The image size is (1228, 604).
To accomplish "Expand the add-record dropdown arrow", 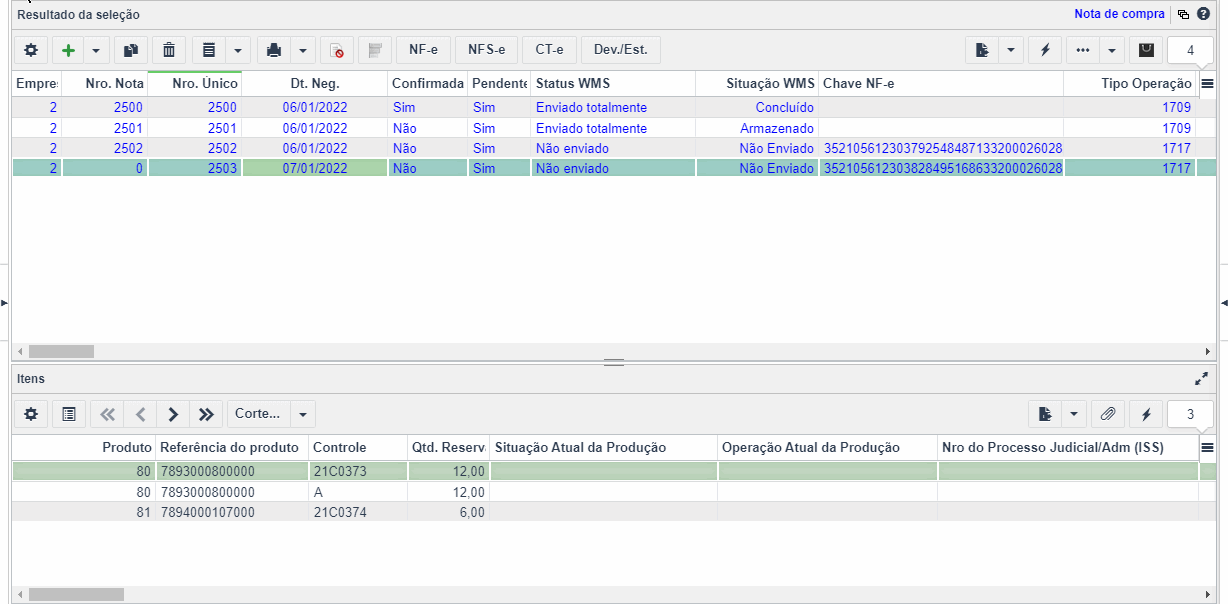I will coord(96,50).
